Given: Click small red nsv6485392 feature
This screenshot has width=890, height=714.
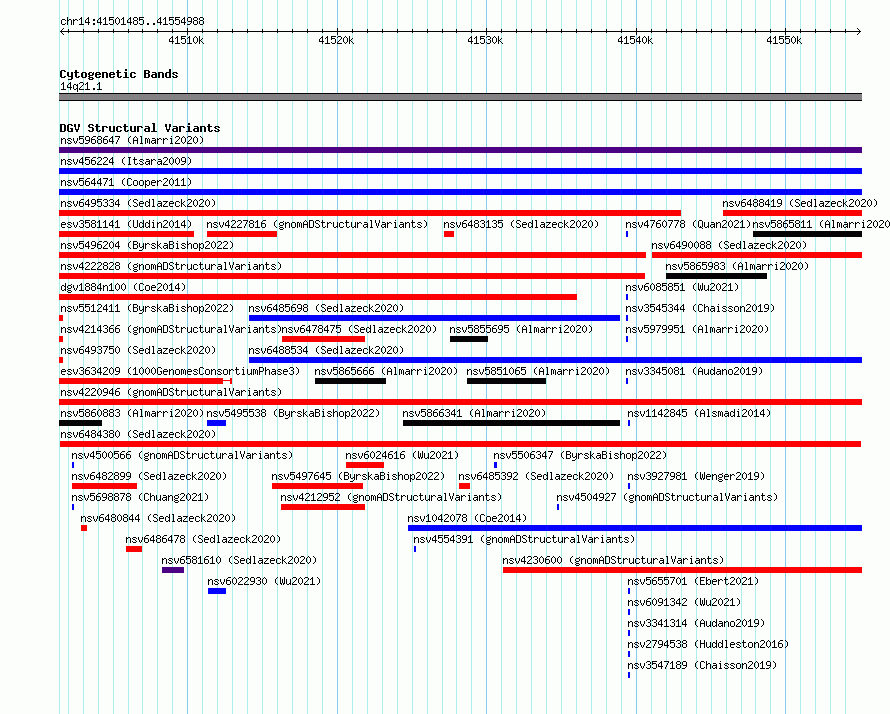Looking at the screenshot, I should click(464, 486).
